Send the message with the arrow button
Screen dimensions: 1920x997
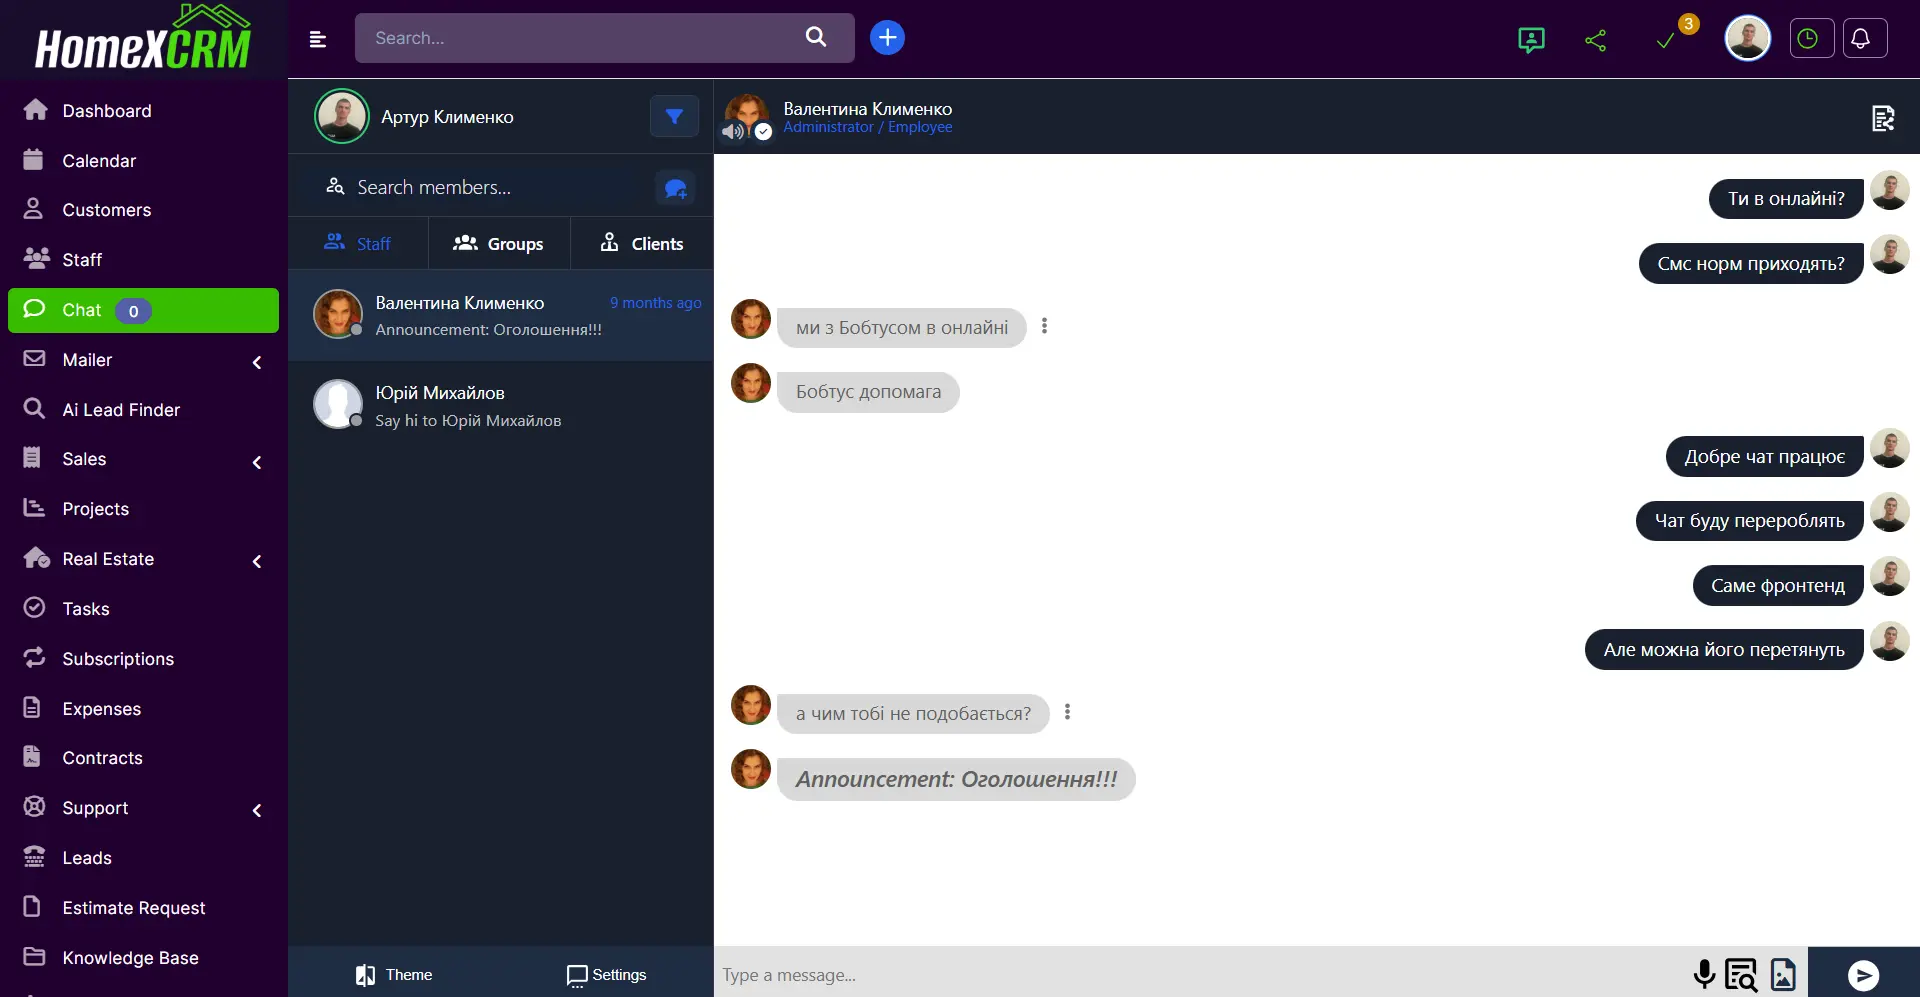1862,974
